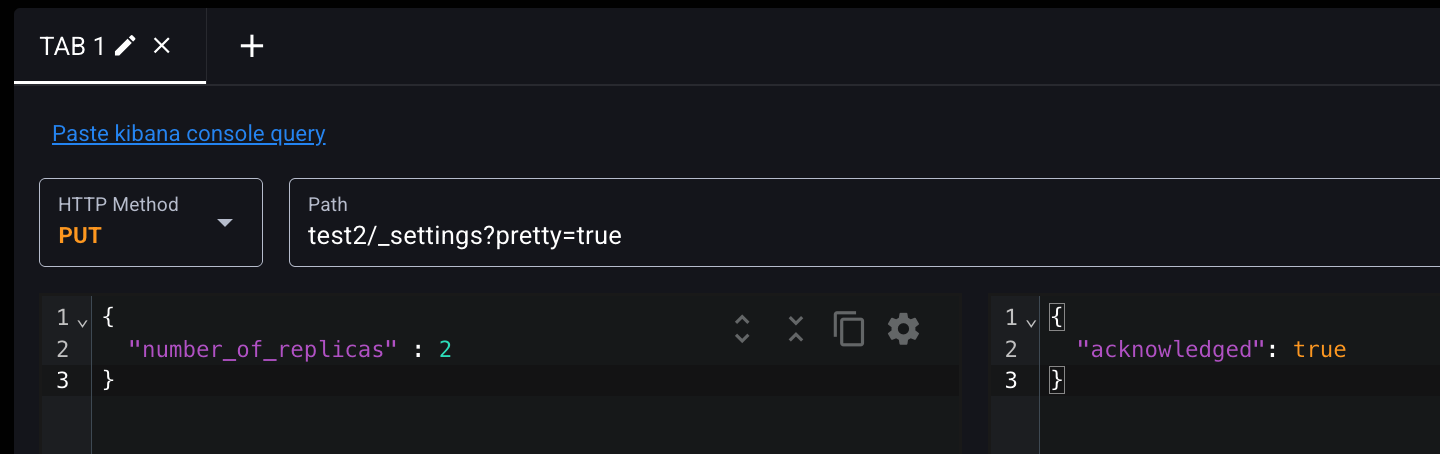1440x454 pixels.
Task: Fold line 1 in the response editor
Action: [1031, 321]
